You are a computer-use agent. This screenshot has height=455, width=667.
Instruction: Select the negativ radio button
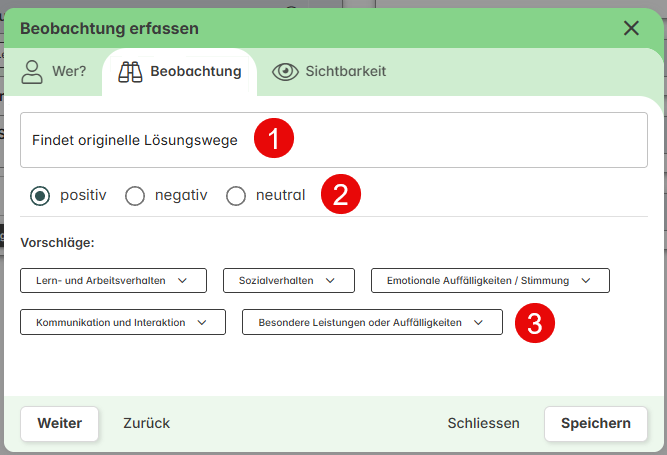coord(135,196)
